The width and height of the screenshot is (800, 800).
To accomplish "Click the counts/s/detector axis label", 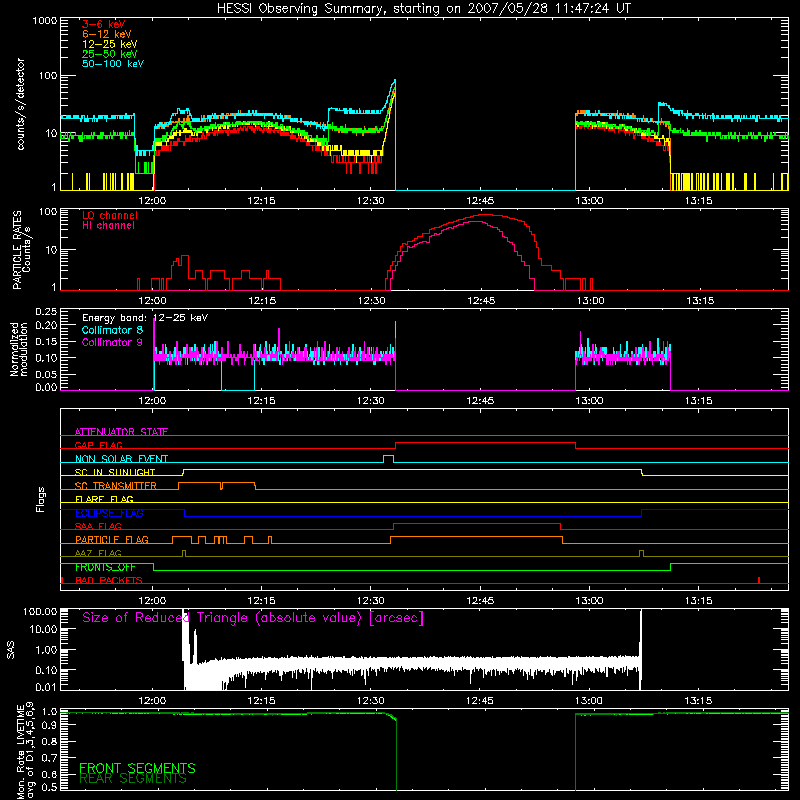I will (x=20, y=104).
